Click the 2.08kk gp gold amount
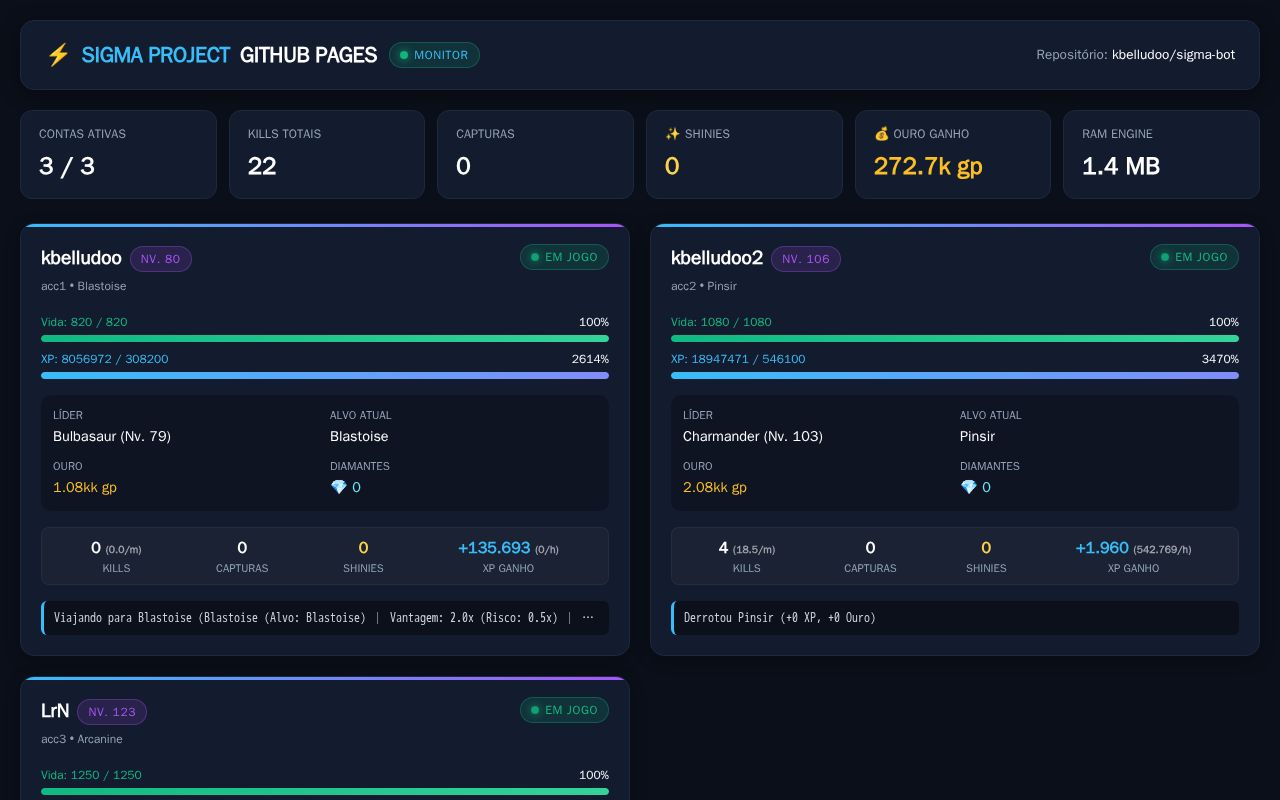This screenshot has width=1280, height=800. coord(715,487)
